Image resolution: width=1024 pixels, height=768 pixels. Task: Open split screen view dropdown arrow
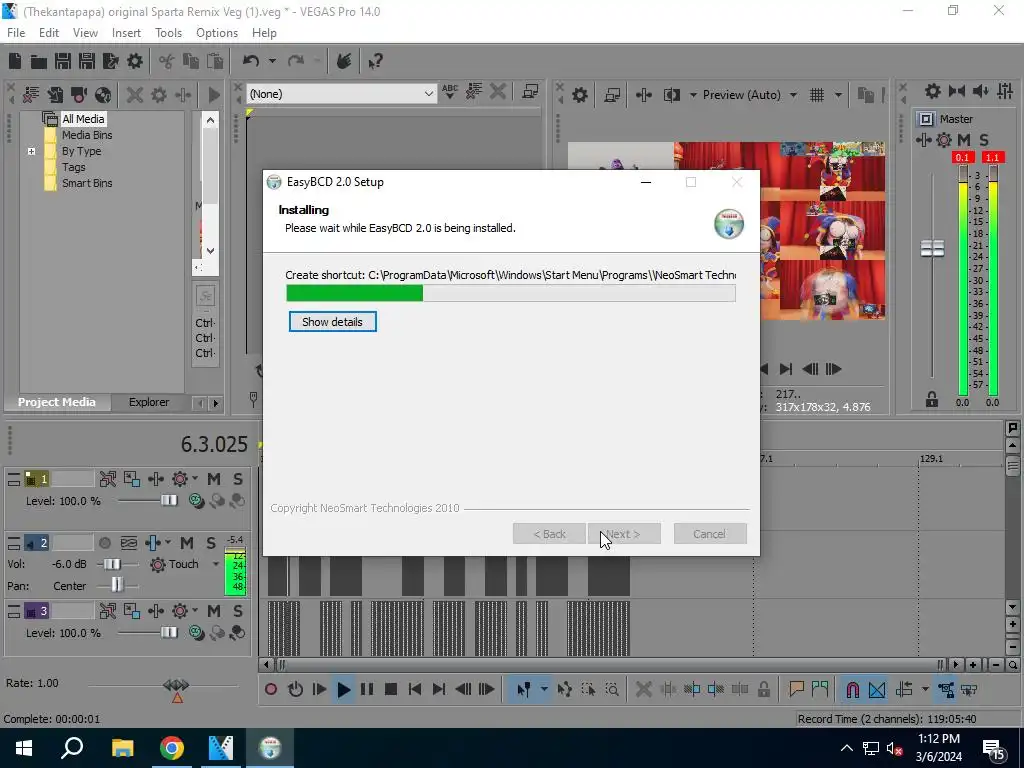click(693, 95)
